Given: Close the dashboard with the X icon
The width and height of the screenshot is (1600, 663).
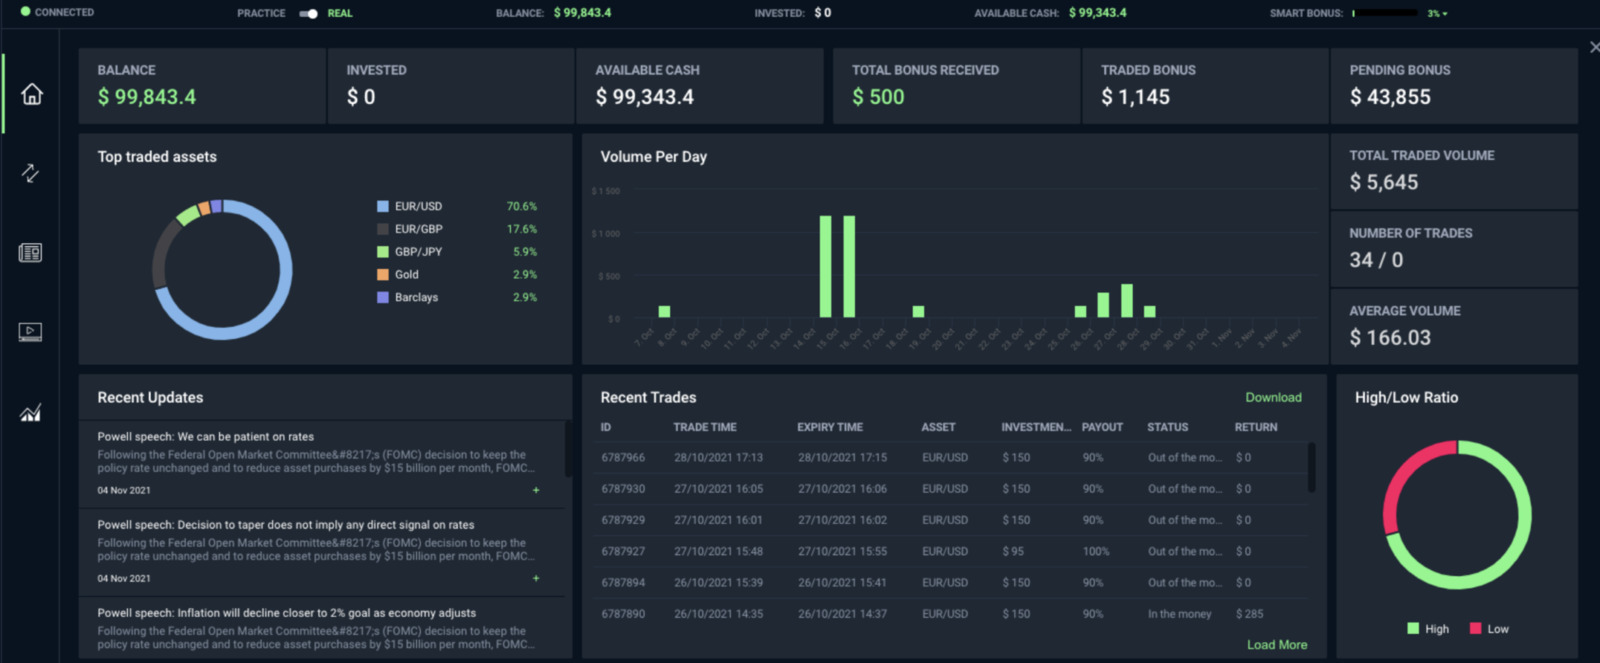Looking at the screenshot, I should click(x=1594, y=47).
